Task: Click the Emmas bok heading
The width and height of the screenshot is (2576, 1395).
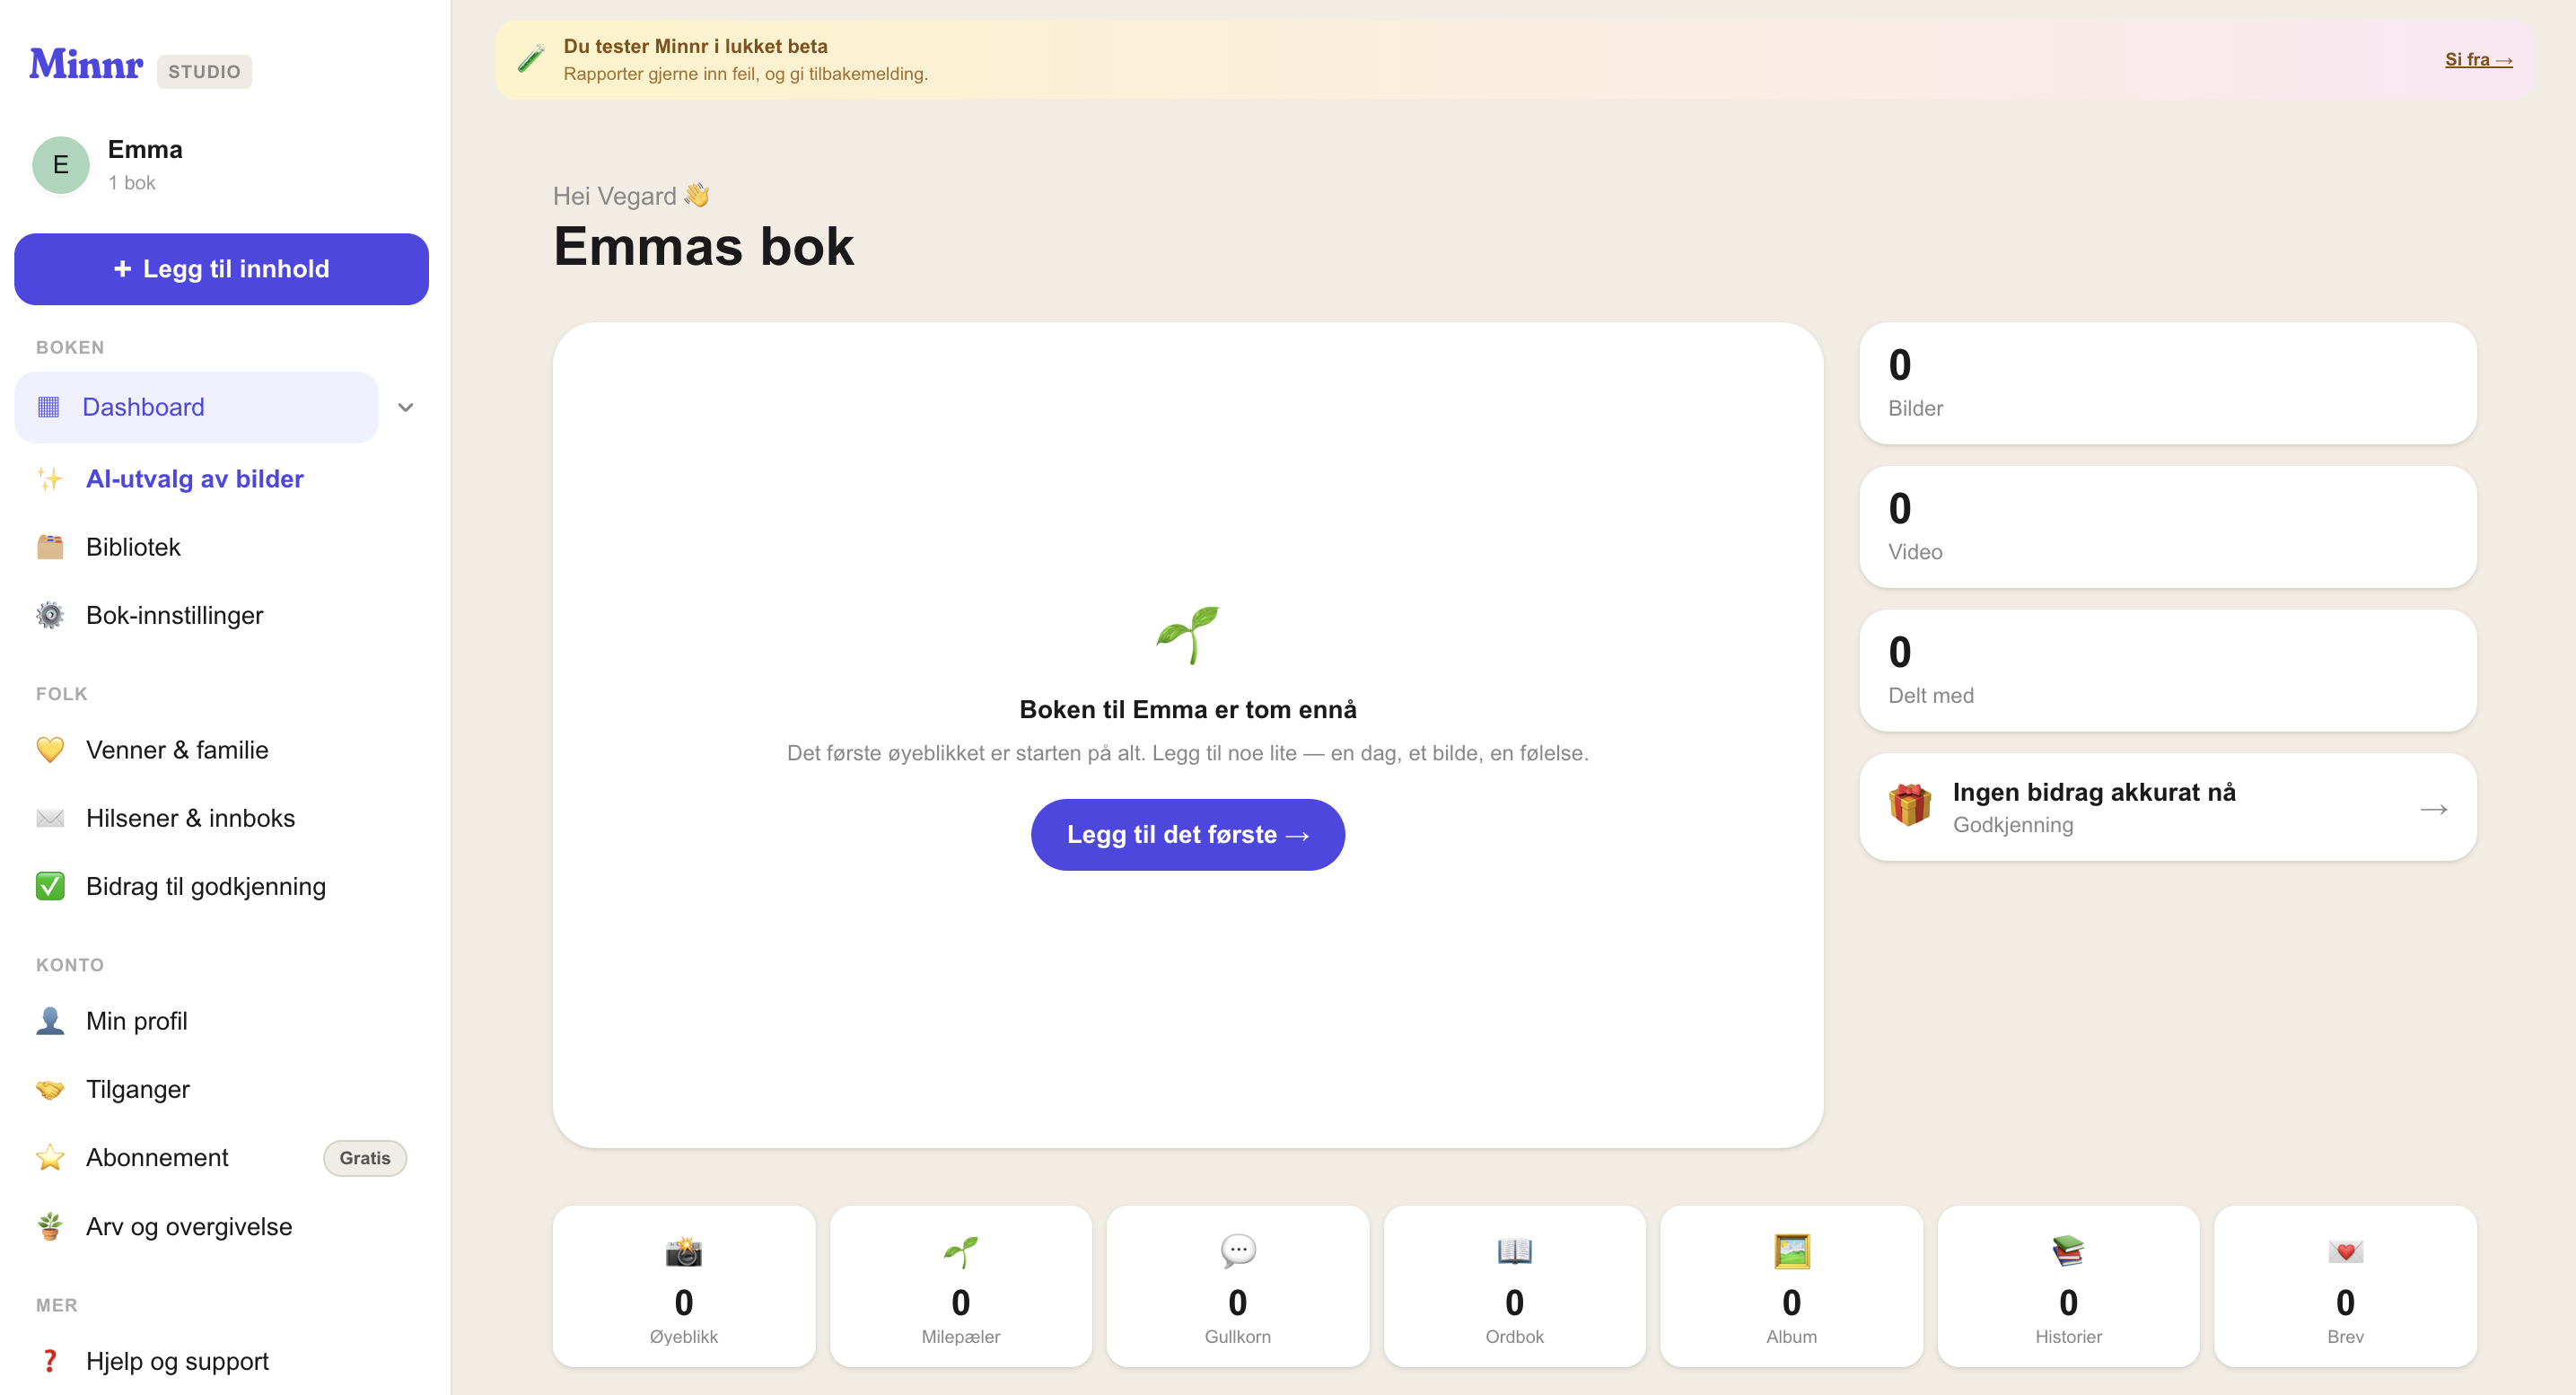Action: (704, 247)
